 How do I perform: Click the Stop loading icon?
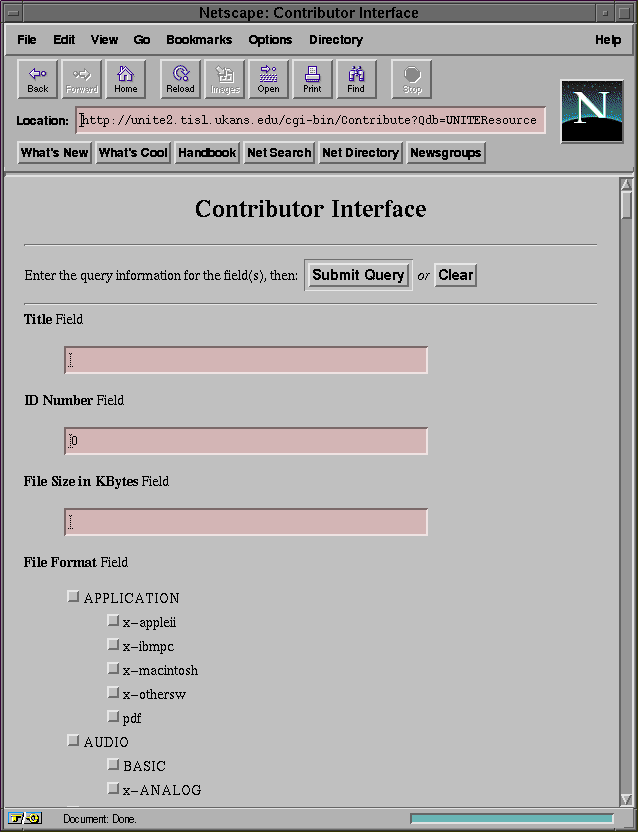[x=411, y=79]
